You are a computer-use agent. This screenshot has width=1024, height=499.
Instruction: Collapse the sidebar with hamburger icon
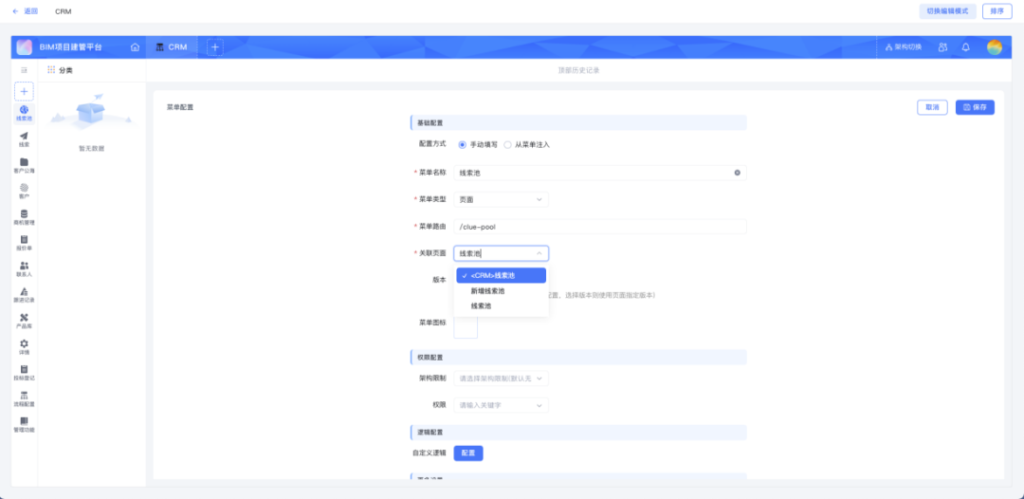click(x=24, y=70)
